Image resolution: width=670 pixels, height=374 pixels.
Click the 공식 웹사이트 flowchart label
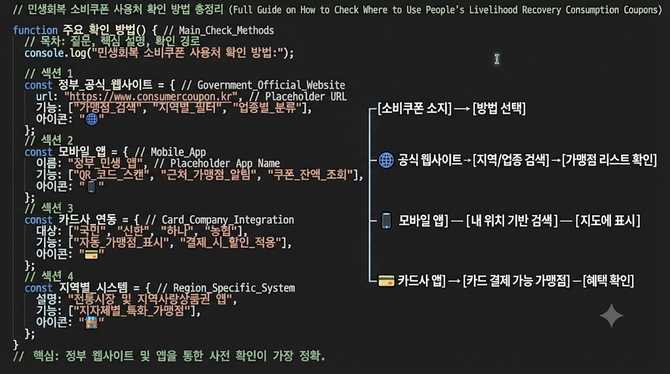[x=429, y=160]
